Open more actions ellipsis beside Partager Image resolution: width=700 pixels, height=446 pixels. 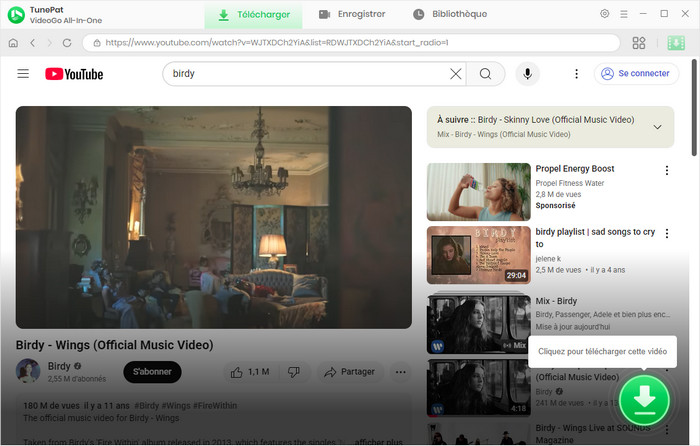coord(400,372)
